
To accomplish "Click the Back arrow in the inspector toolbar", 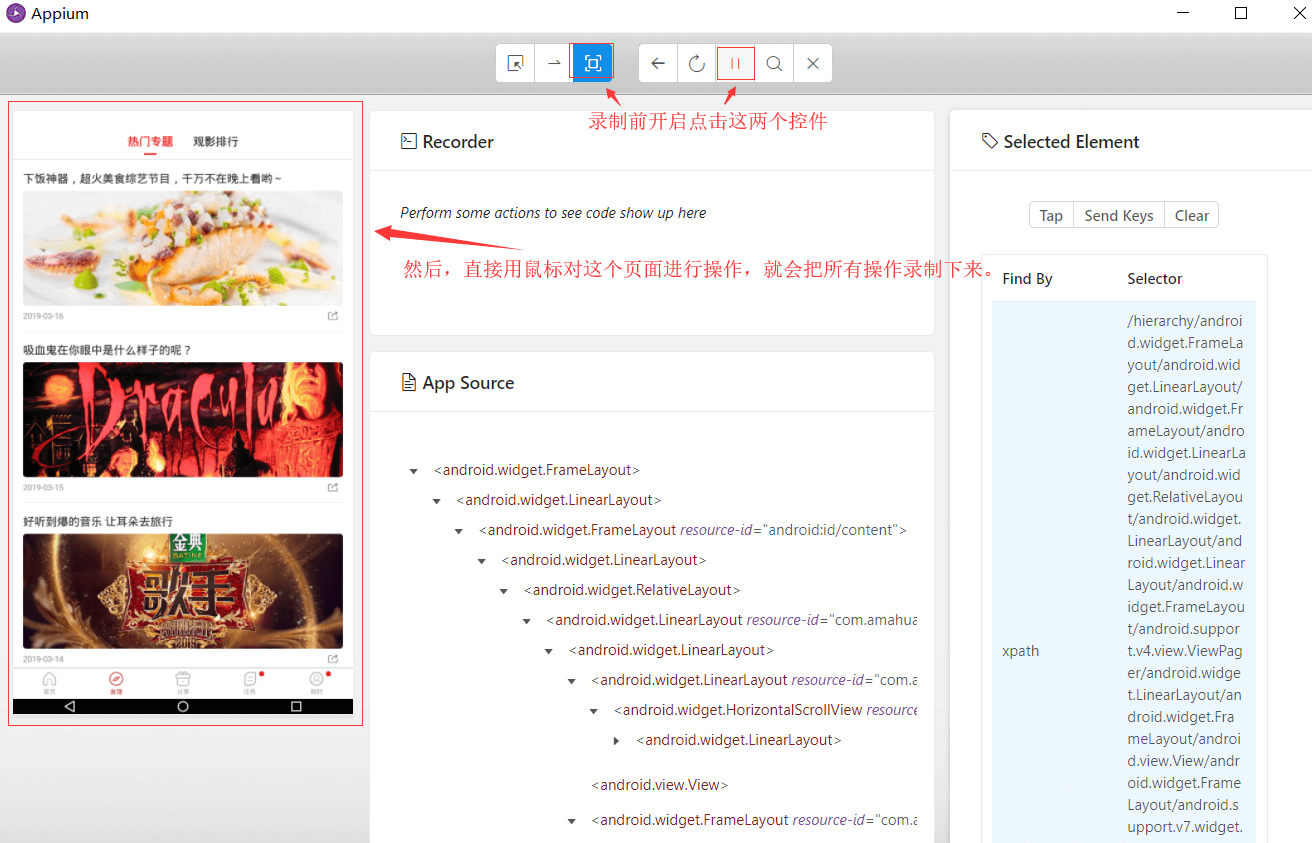I will click(658, 63).
